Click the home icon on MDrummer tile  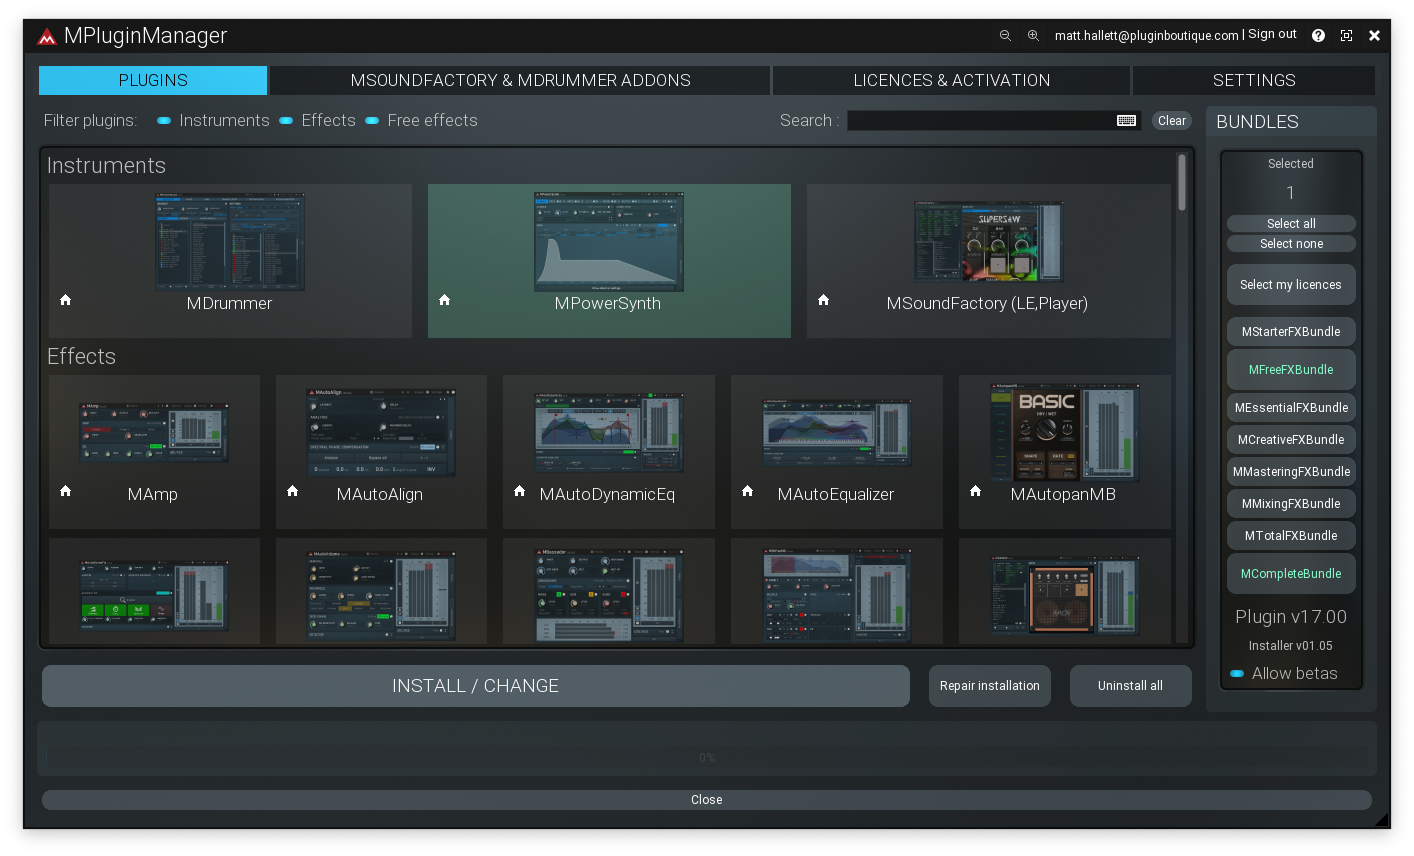tap(66, 300)
